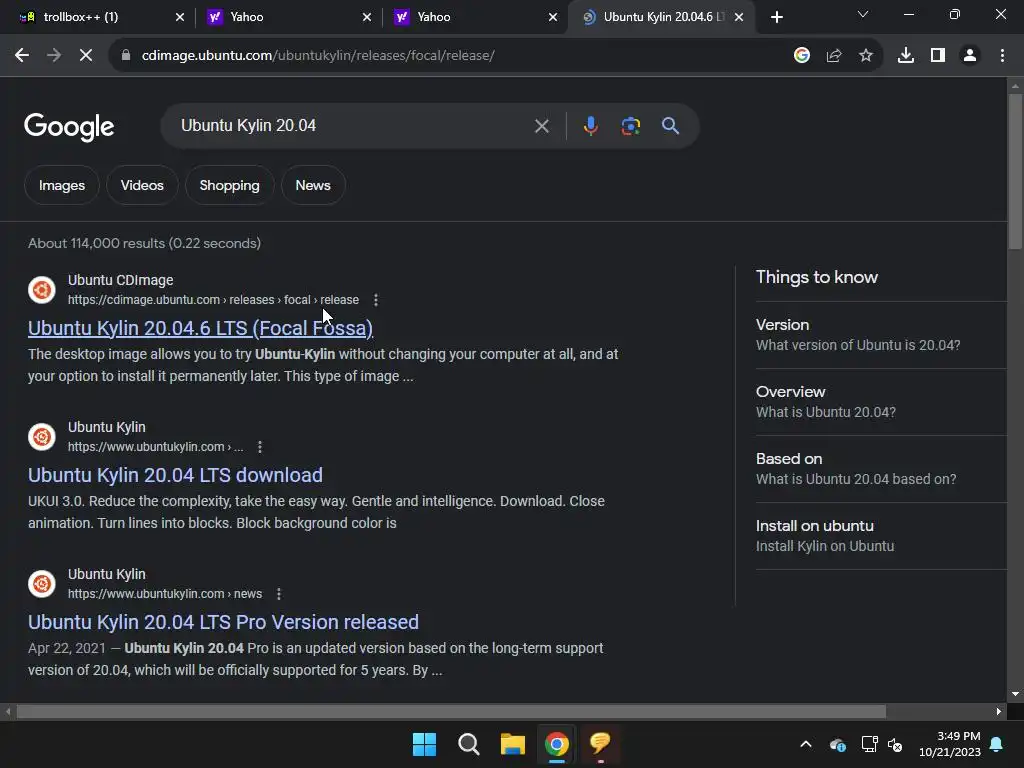Open Ubuntu Kylin 20.04 LTS Pro Version released
1024x768 pixels.
[x=223, y=622]
